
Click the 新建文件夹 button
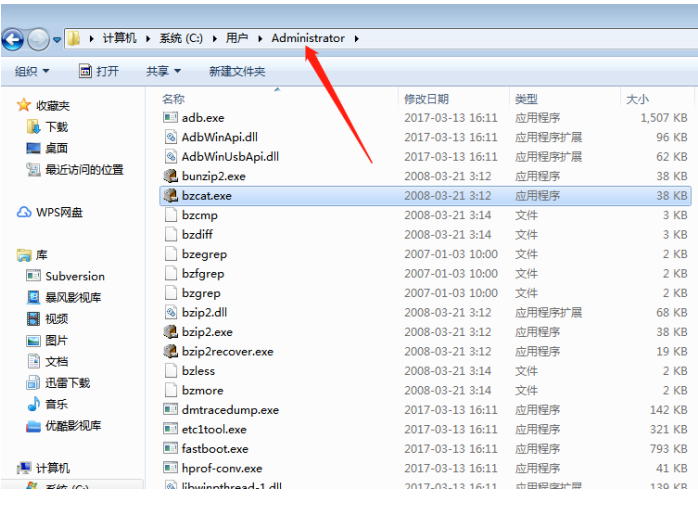(x=237, y=71)
